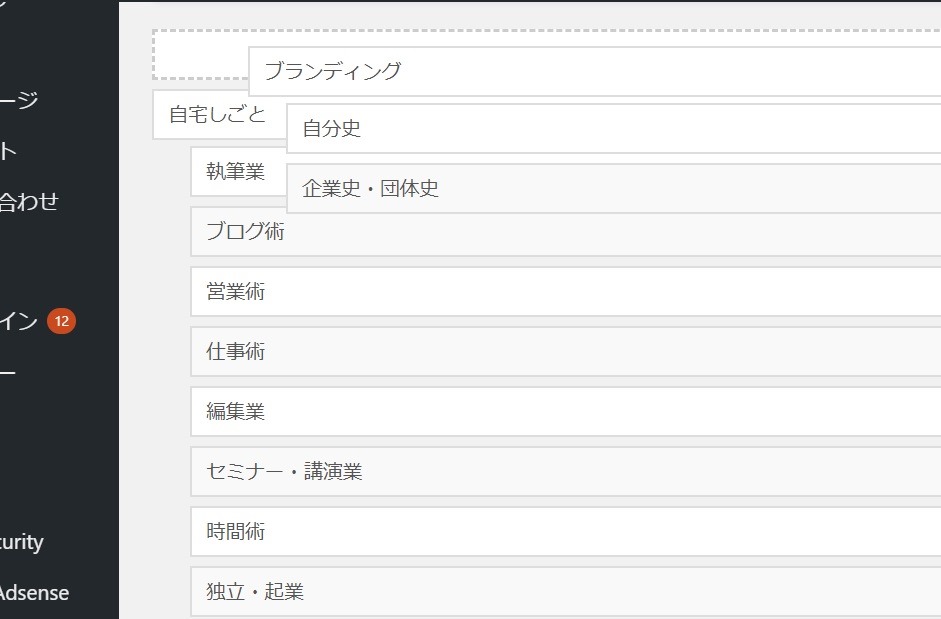
Task: Select the 編集業 subcategory row
Action: point(565,412)
